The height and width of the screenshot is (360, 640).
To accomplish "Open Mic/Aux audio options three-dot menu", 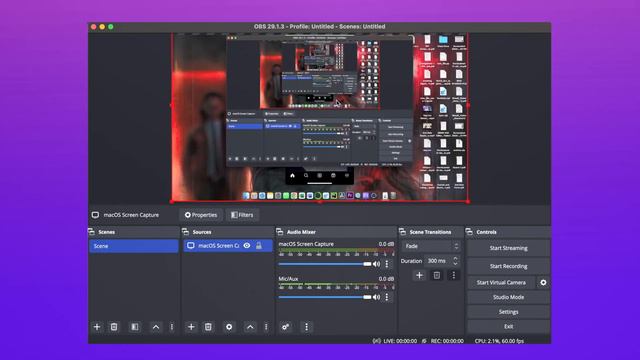I will 387,297.
